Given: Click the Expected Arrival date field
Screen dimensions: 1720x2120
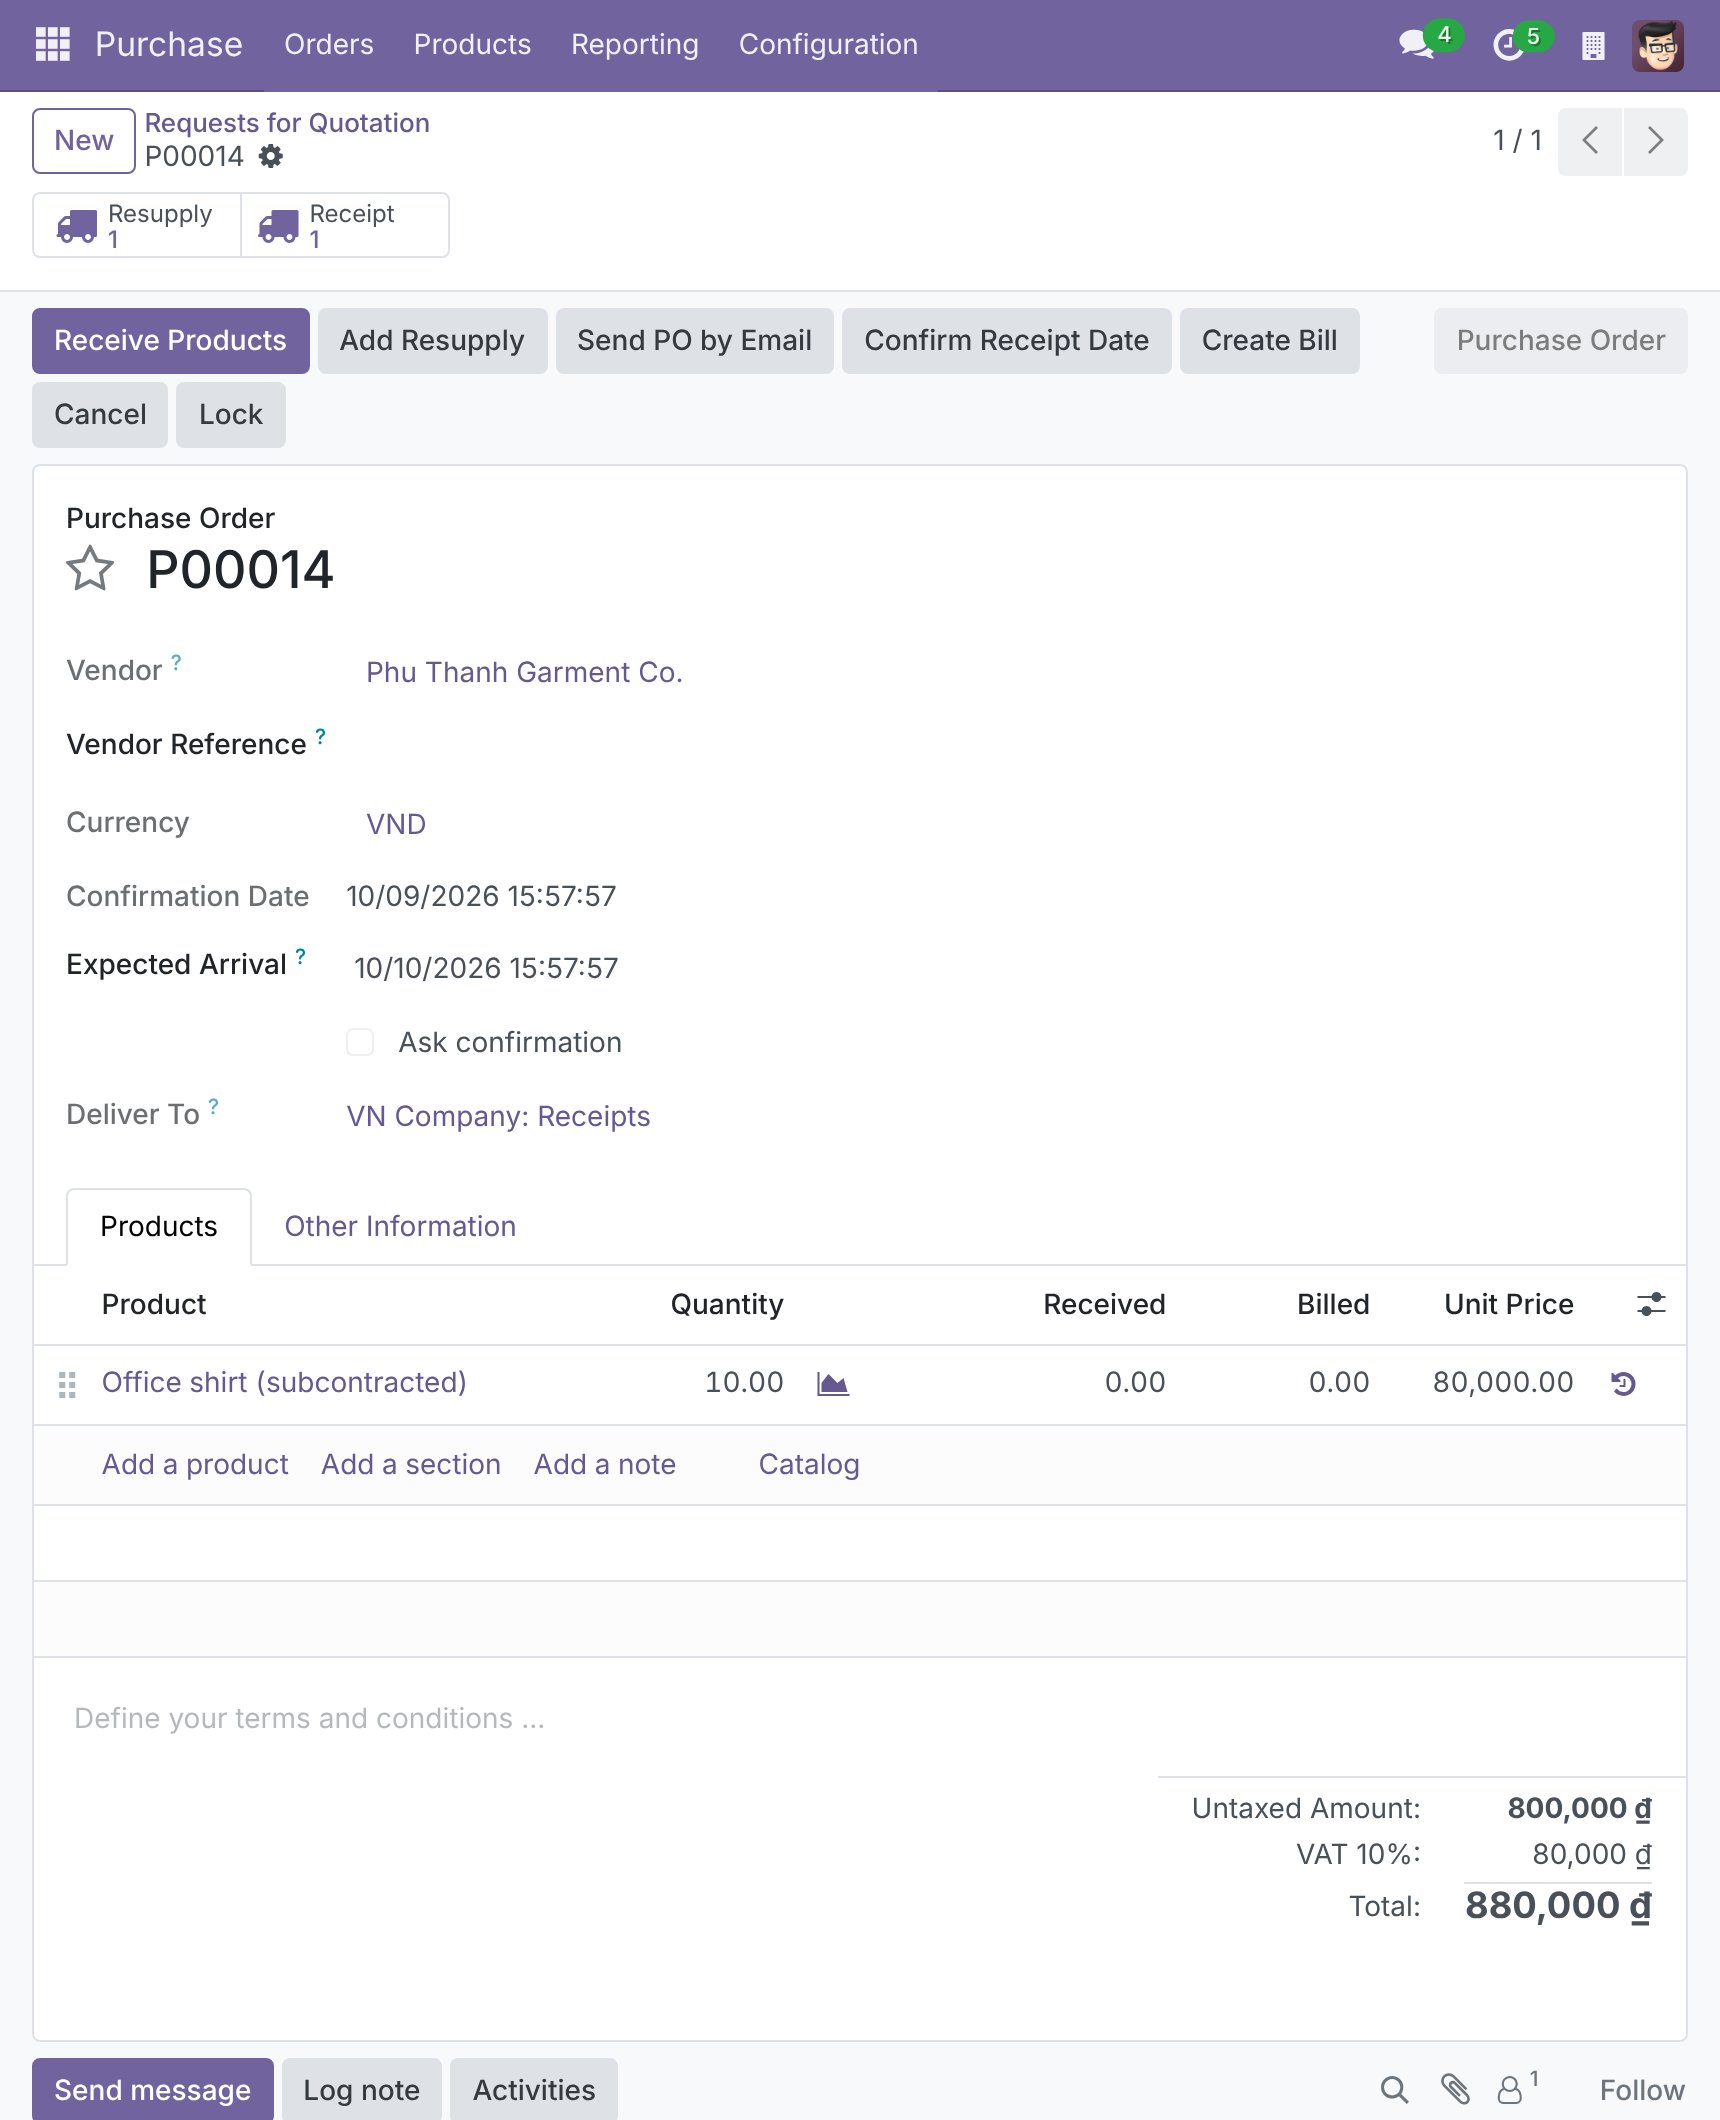Looking at the screenshot, I should (486, 968).
